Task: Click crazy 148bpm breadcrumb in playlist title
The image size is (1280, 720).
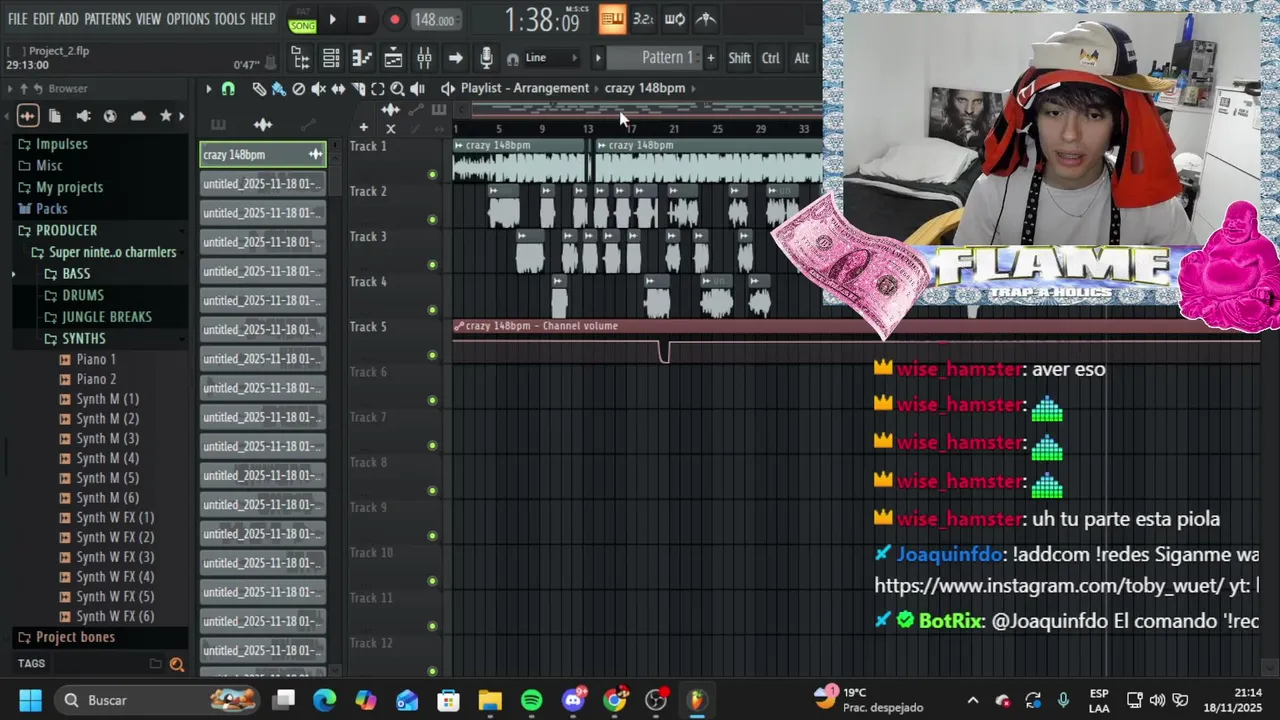Action: click(645, 88)
